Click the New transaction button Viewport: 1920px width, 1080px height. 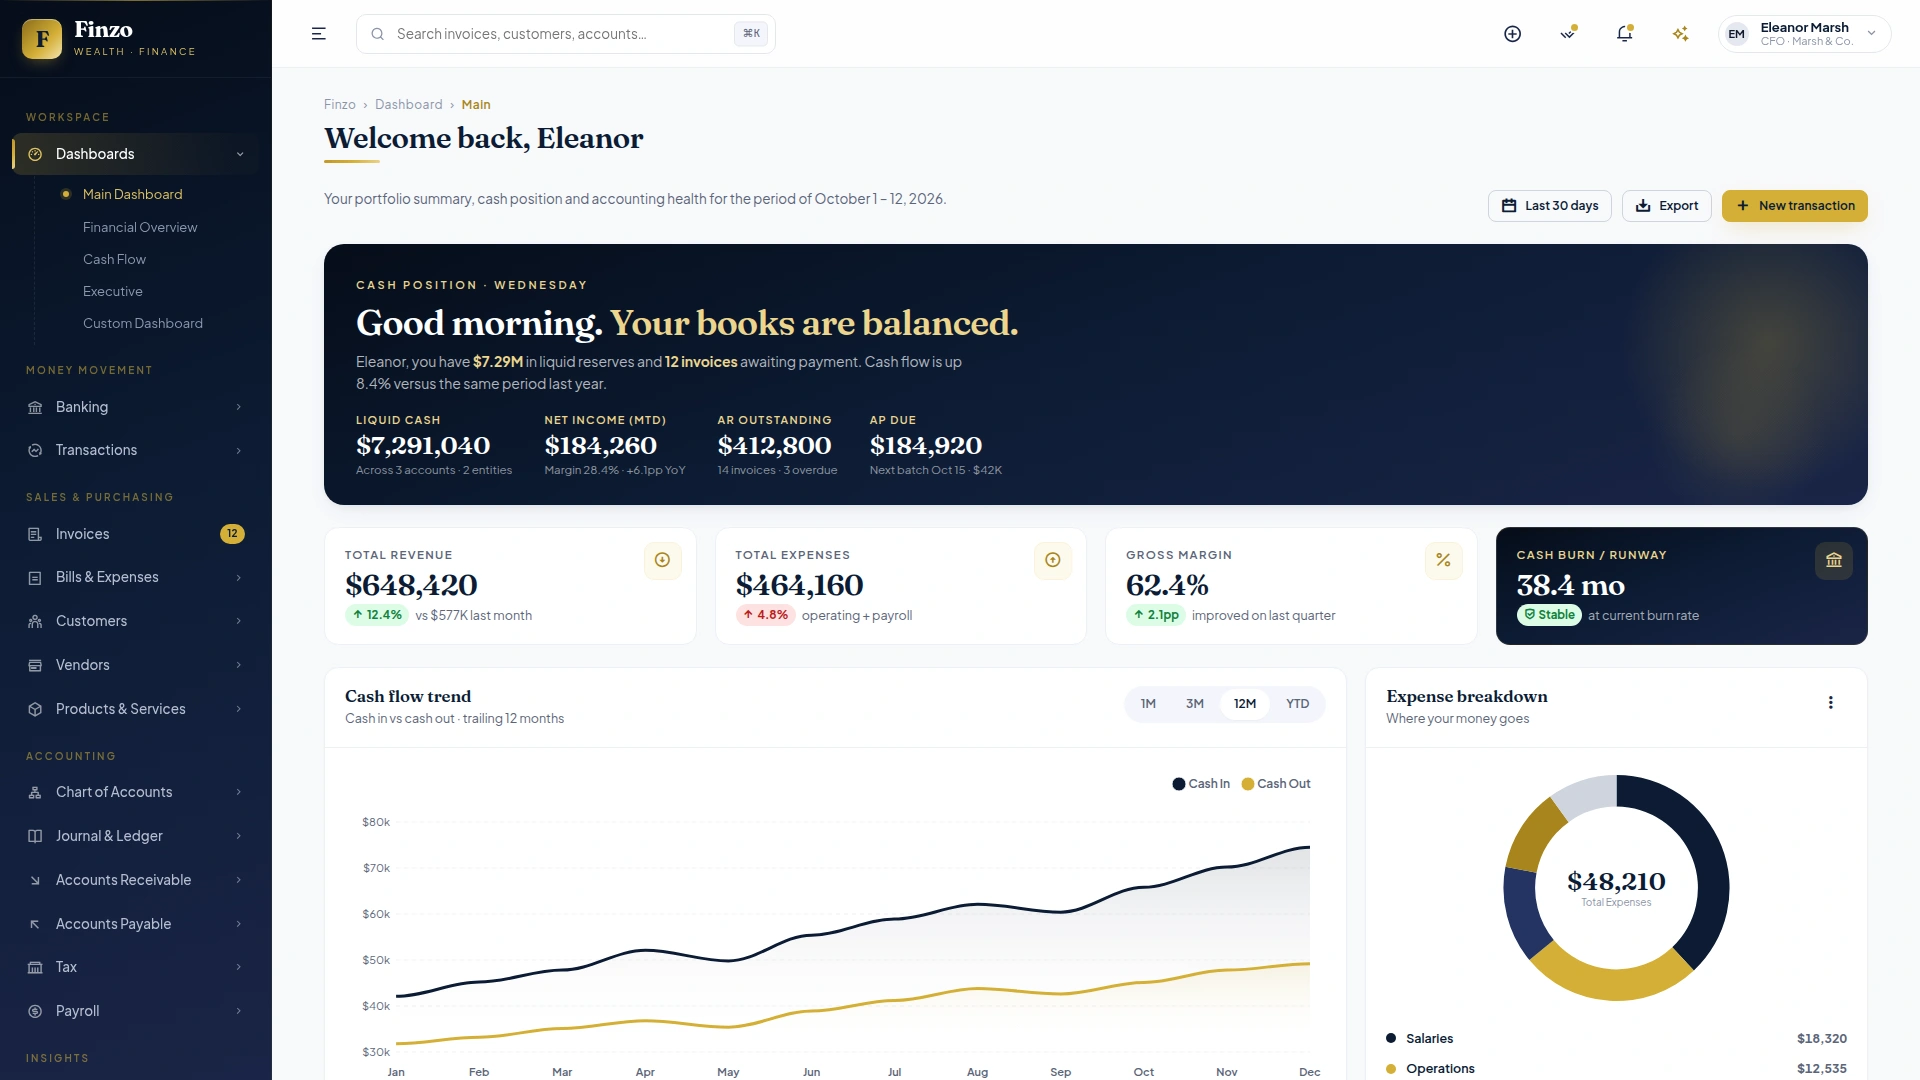pyautogui.click(x=1794, y=206)
